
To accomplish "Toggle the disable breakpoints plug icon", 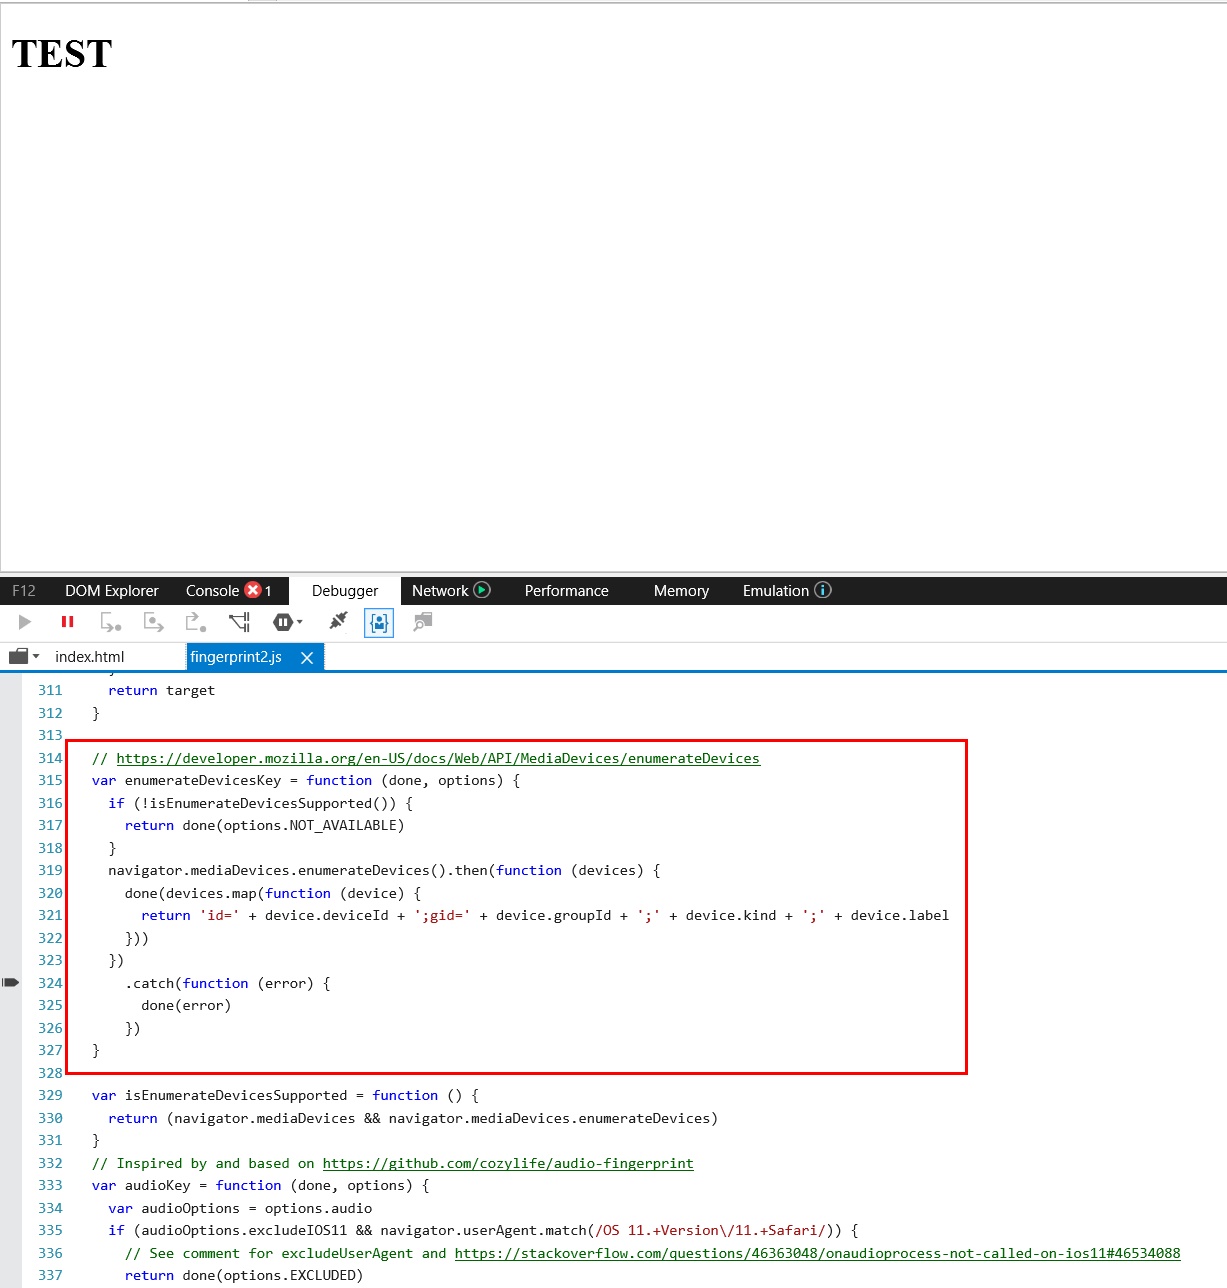I will [338, 622].
